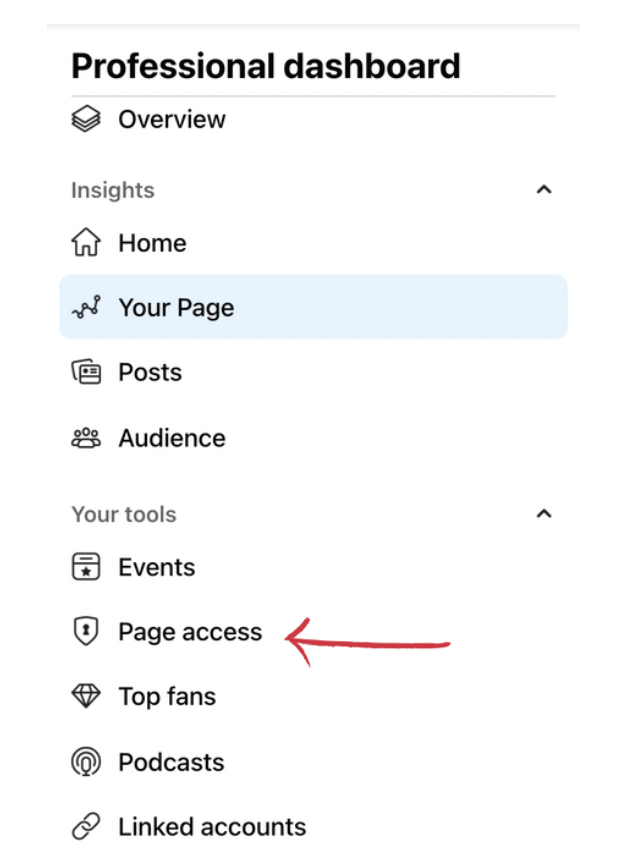Click the shield keyhole Page access icon
Viewport: 638px width, 868px height.
[x=86, y=631]
